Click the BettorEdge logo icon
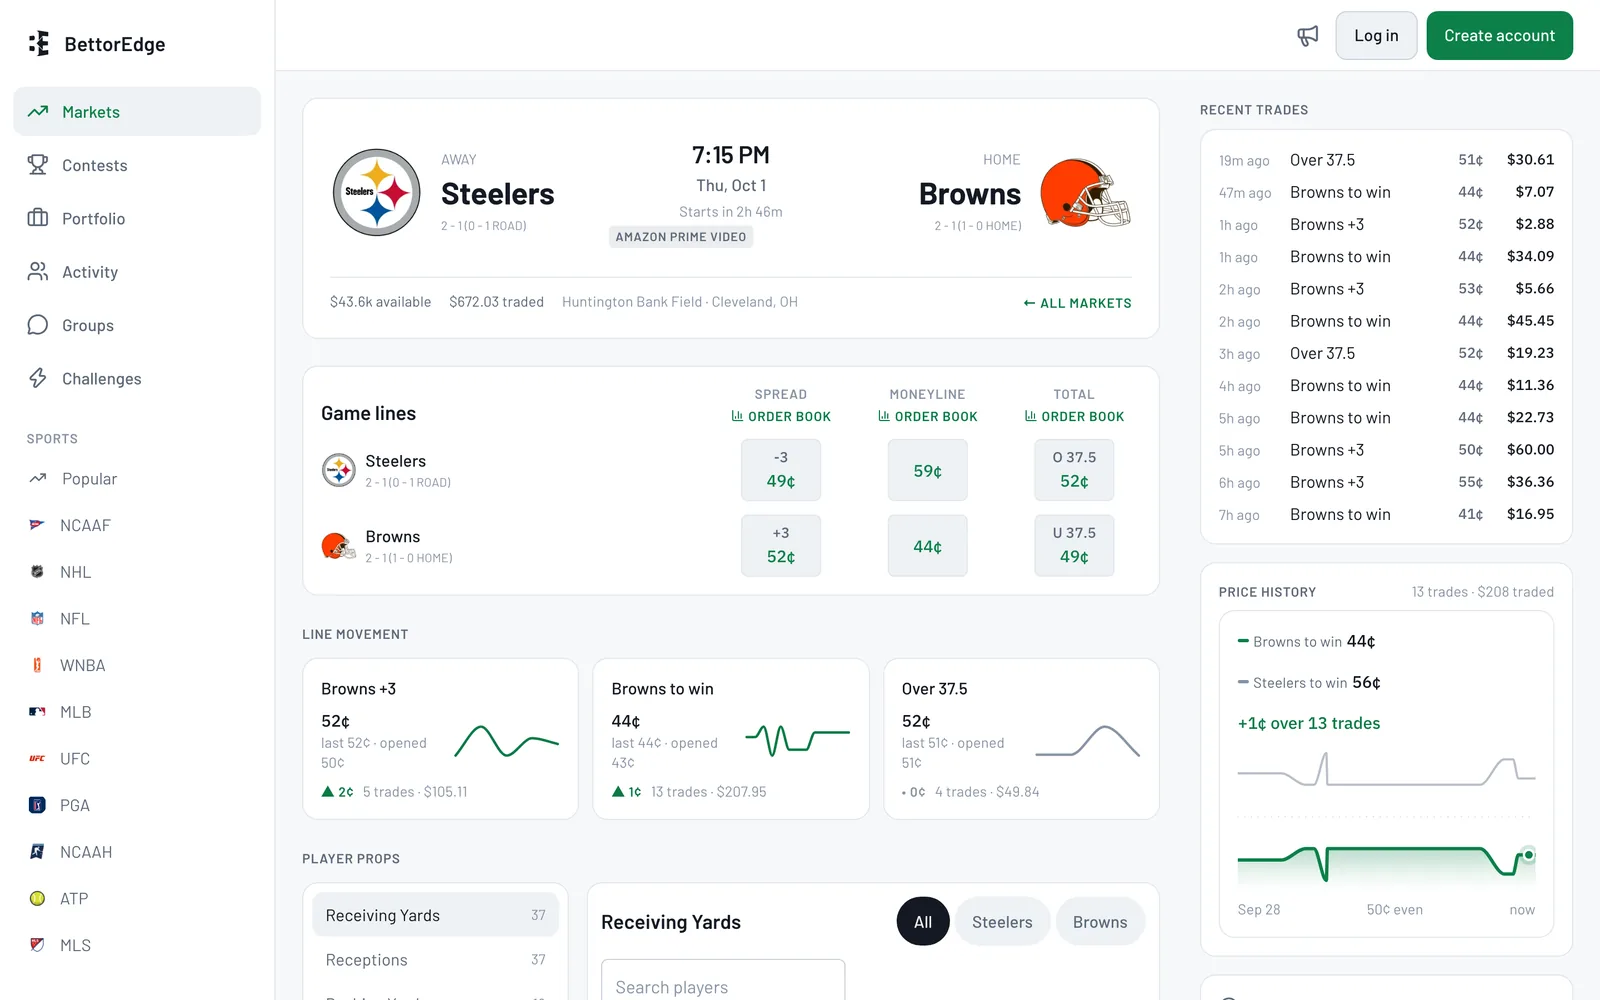The image size is (1600, 1000). click(x=39, y=43)
